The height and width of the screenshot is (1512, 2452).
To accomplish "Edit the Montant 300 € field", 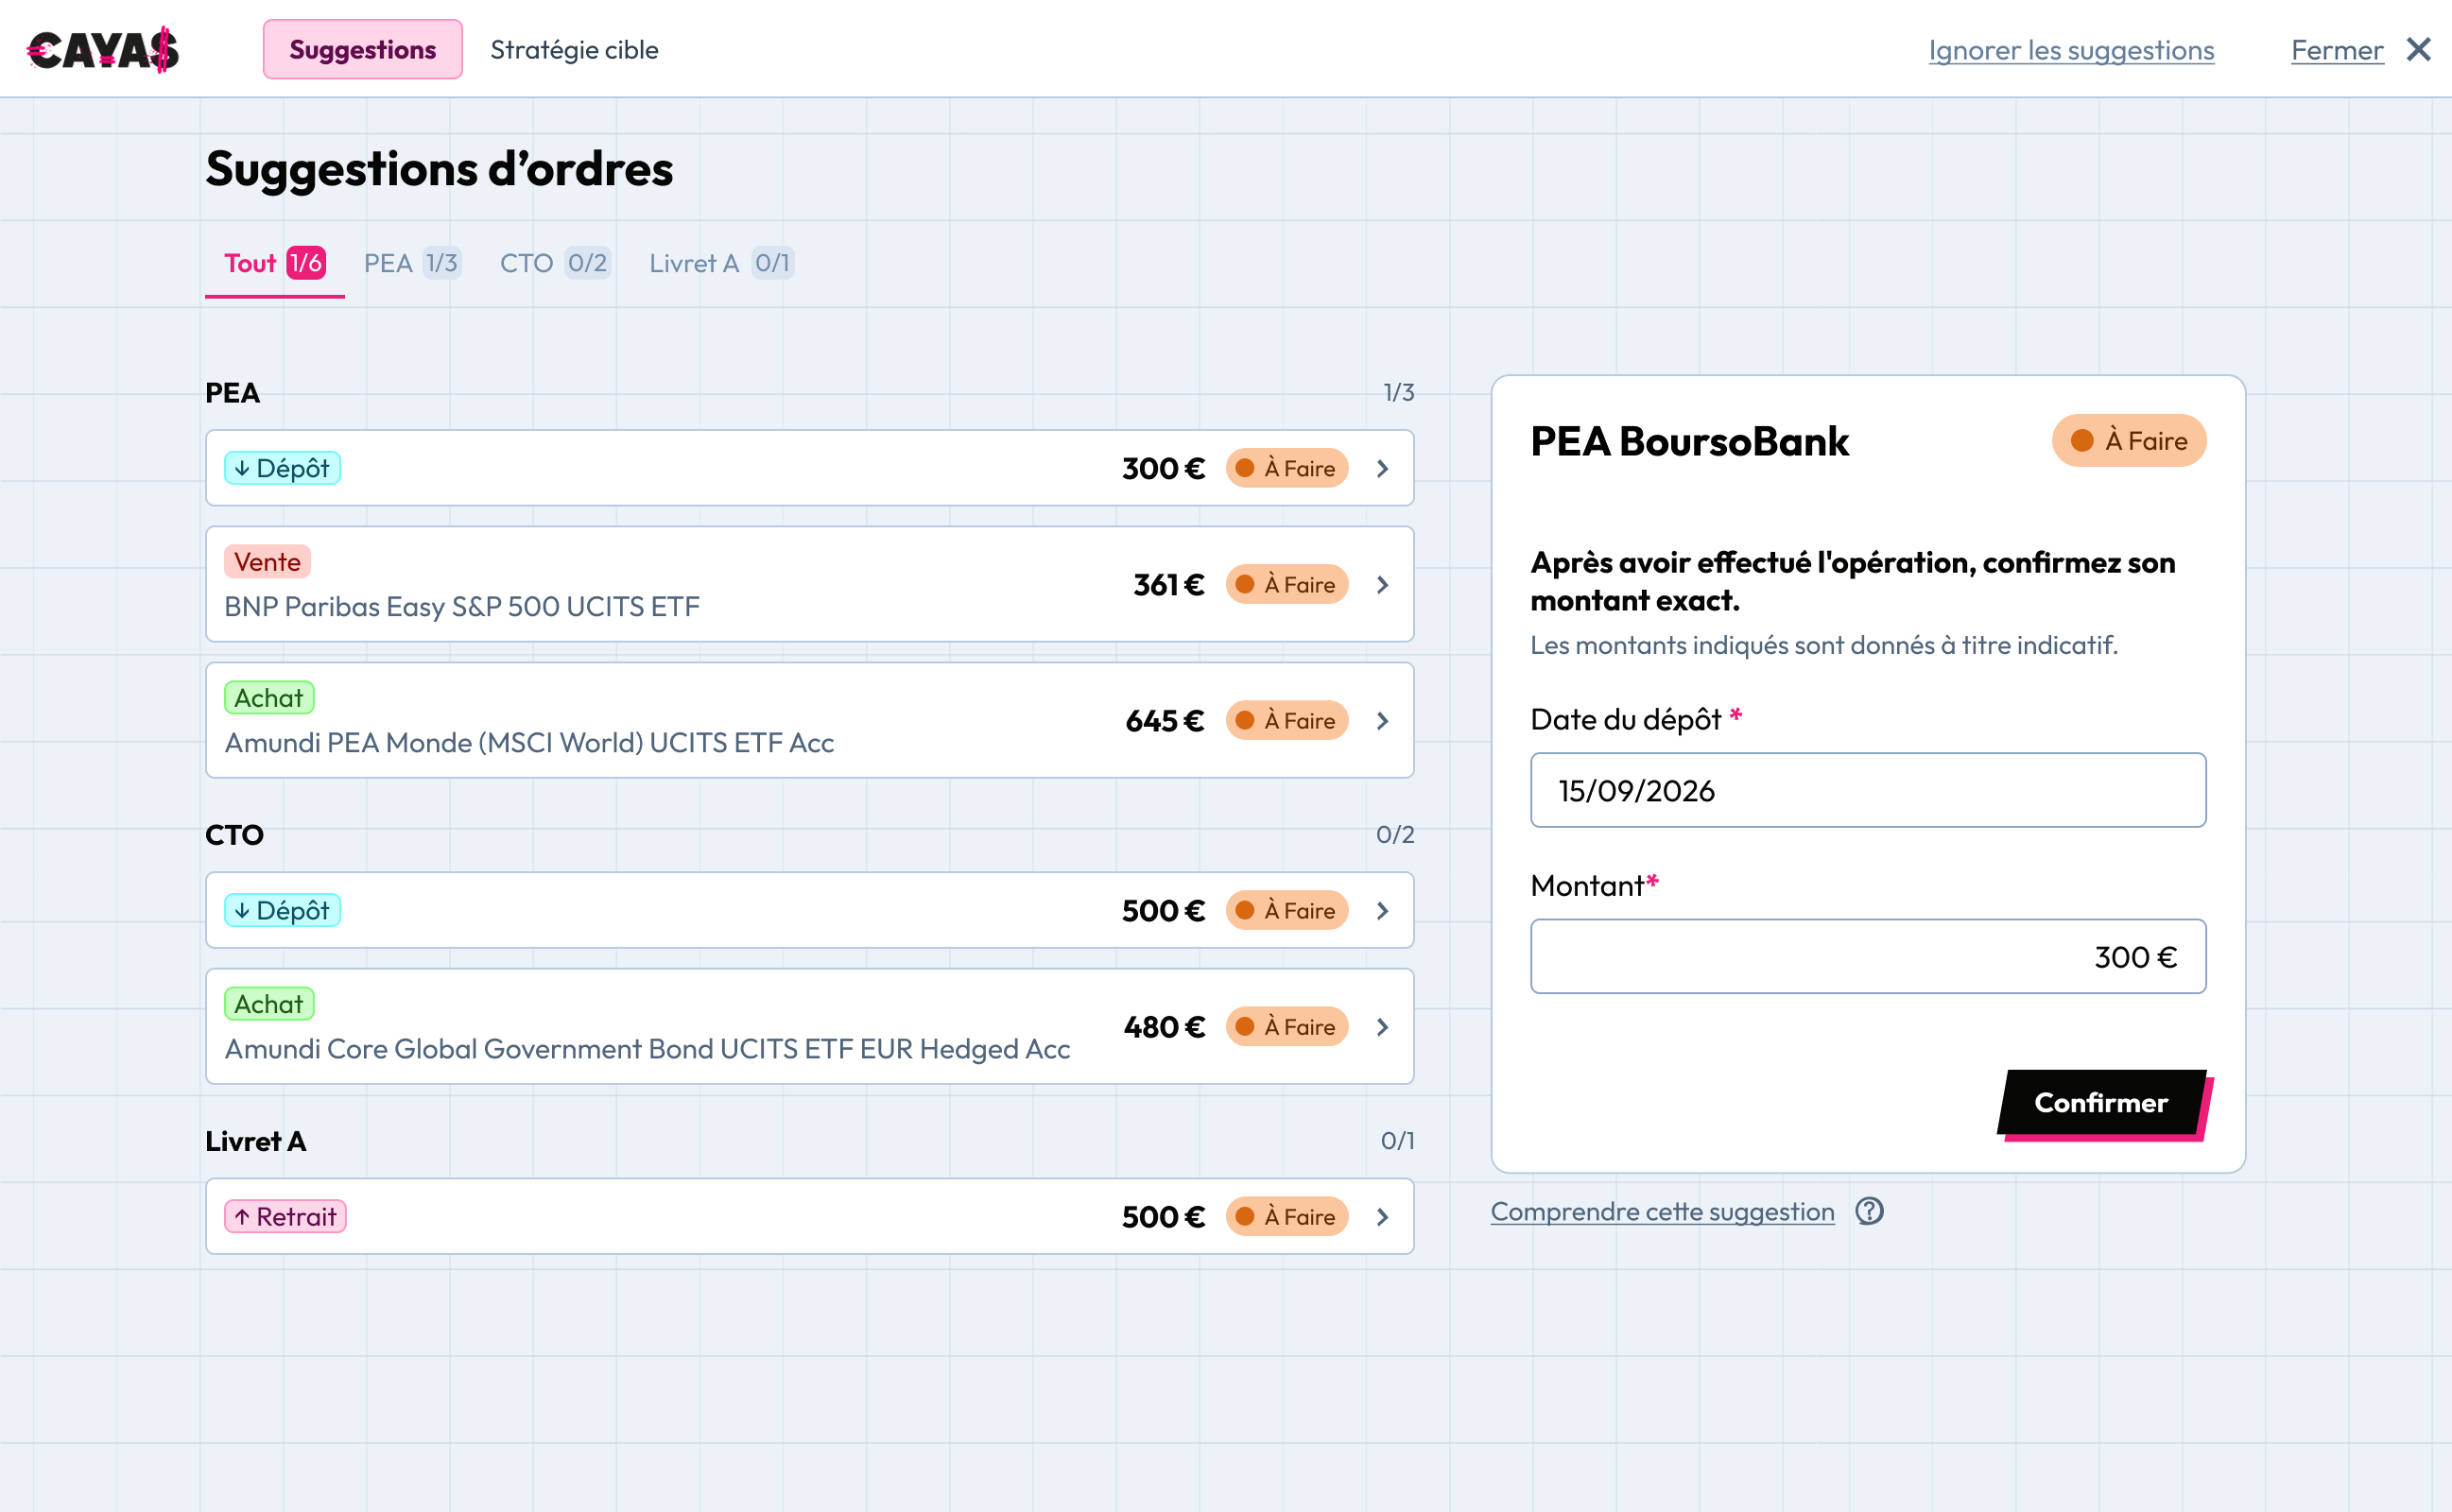I will click(x=1868, y=956).
